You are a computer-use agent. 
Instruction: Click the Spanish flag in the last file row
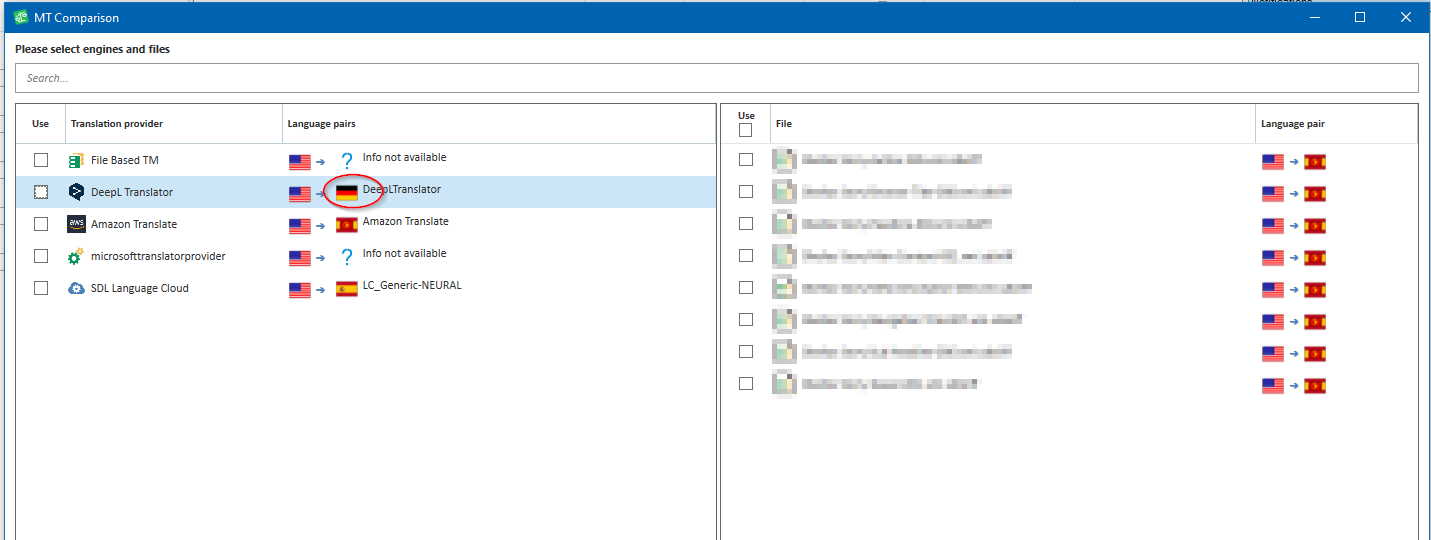[x=1315, y=386]
